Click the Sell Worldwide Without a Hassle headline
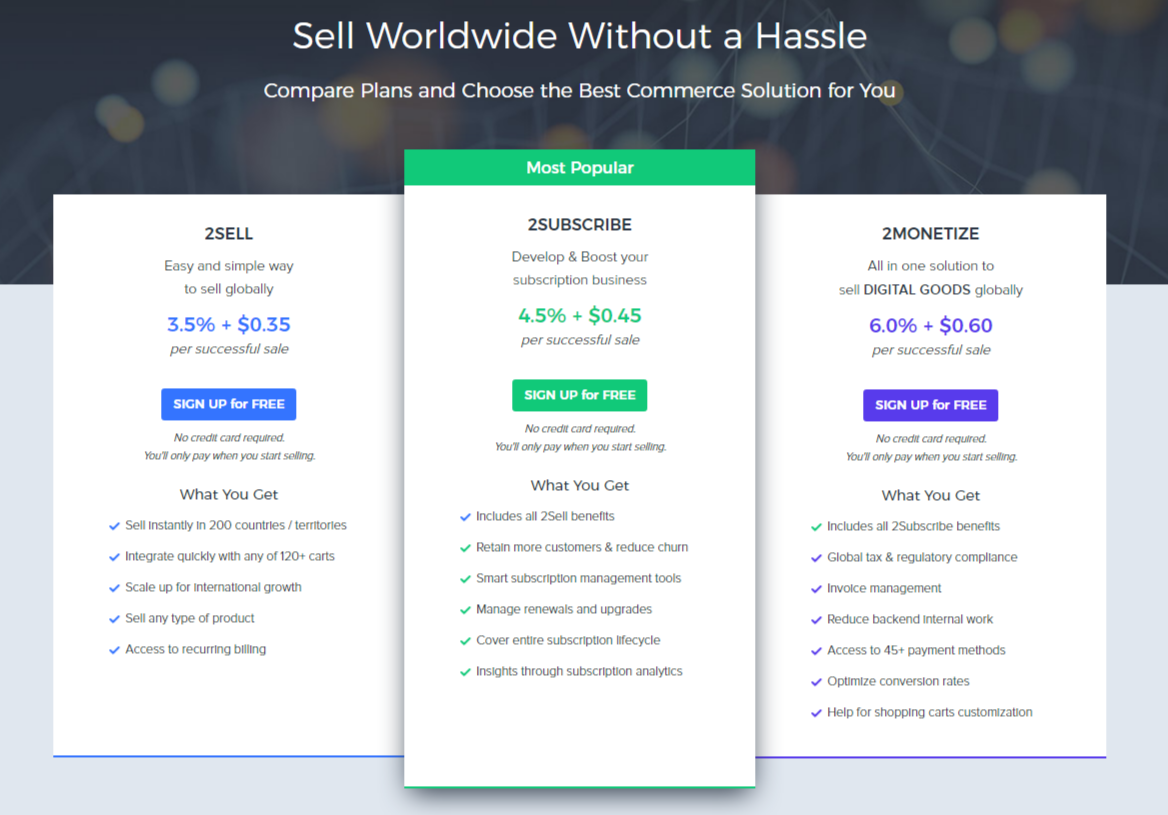 [580, 36]
